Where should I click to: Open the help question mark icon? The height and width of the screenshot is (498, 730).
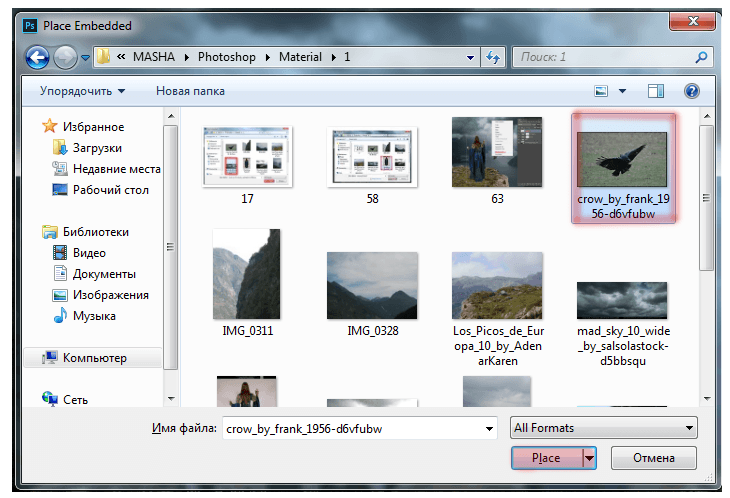[x=691, y=91]
